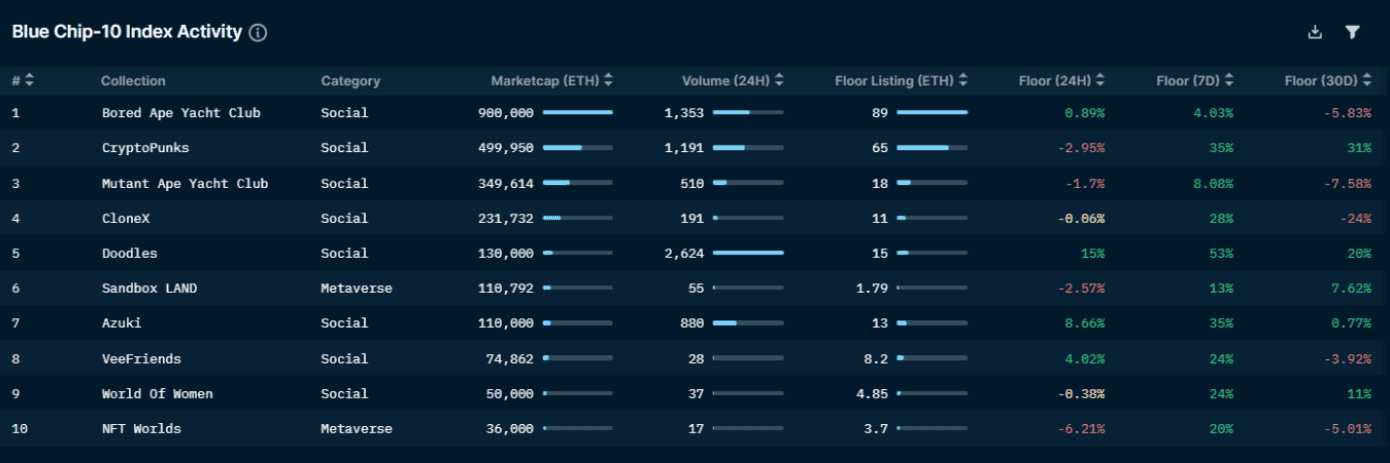This screenshot has height=463, width=1390.
Task: Click the Collection column header
Action: (x=133, y=81)
